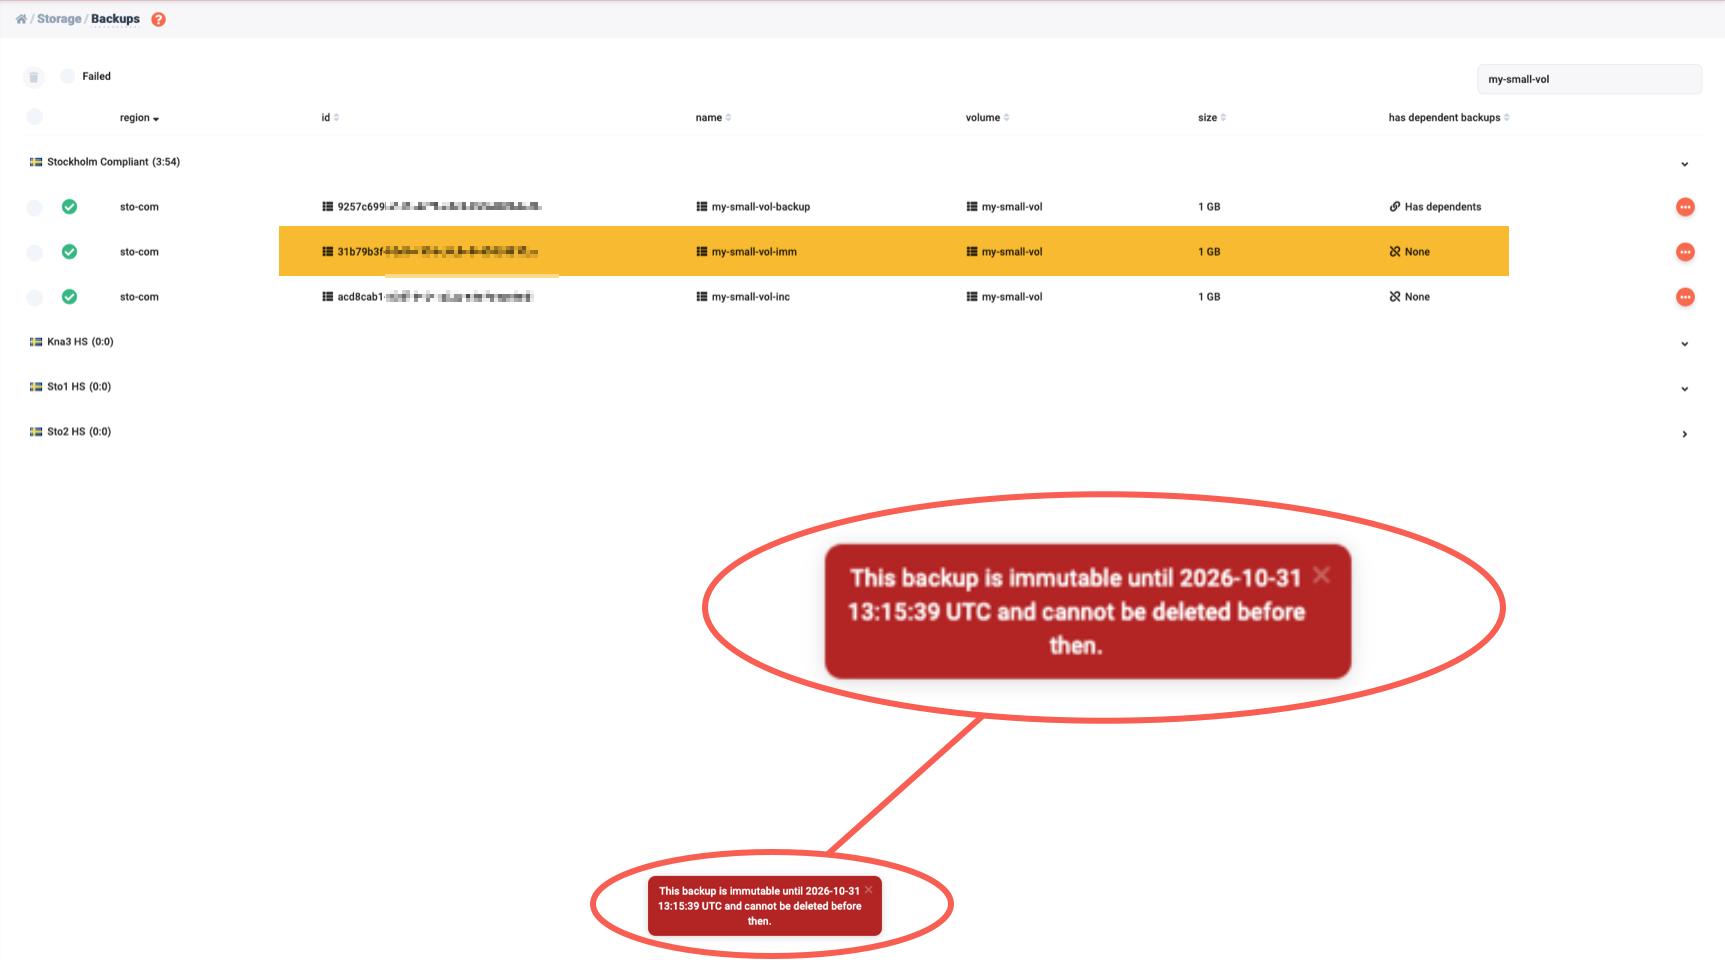
Task: Navigate to Storage in the breadcrumb
Action: [59, 19]
